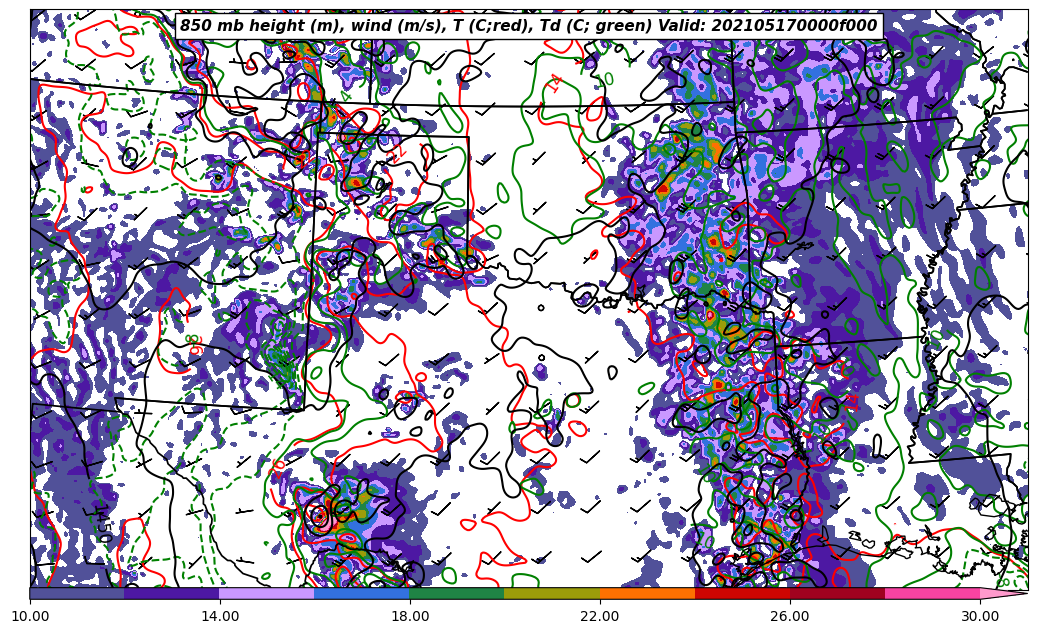Click the blue 16–18 colorbar segment
1037x633 pixels.
[x=362, y=593]
